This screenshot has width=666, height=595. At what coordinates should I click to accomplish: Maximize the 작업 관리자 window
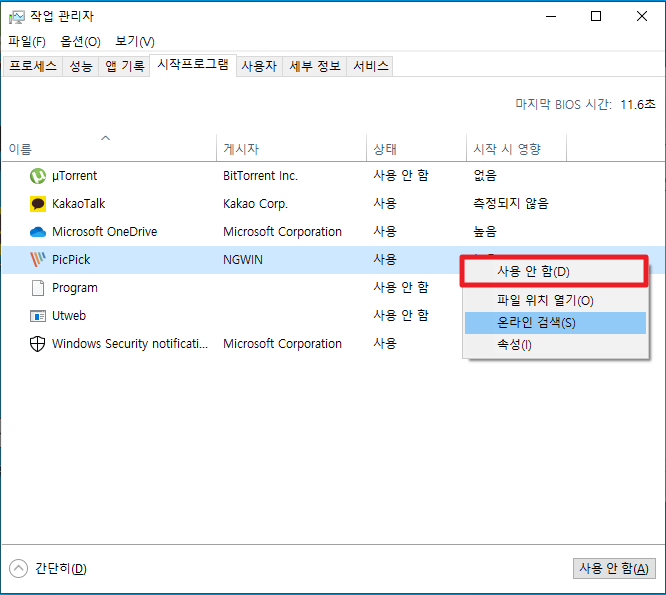[596, 17]
